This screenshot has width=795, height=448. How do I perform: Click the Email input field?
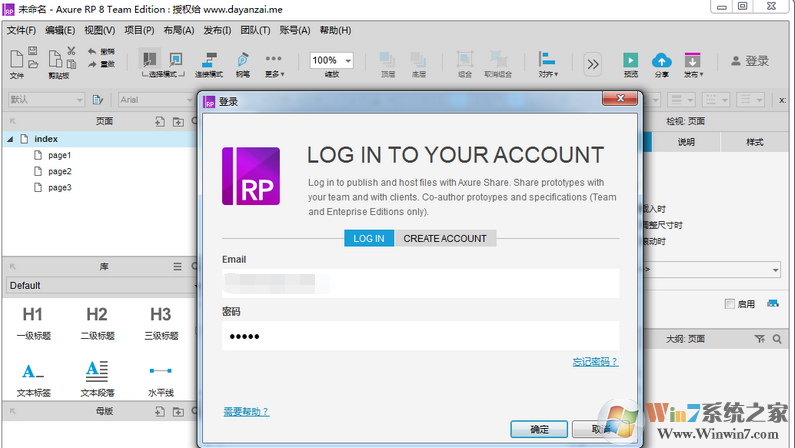tap(420, 283)
